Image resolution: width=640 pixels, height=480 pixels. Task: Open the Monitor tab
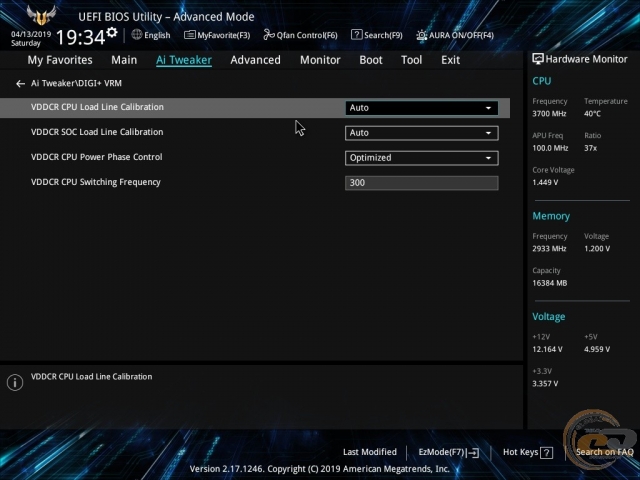tap(320, 60)
